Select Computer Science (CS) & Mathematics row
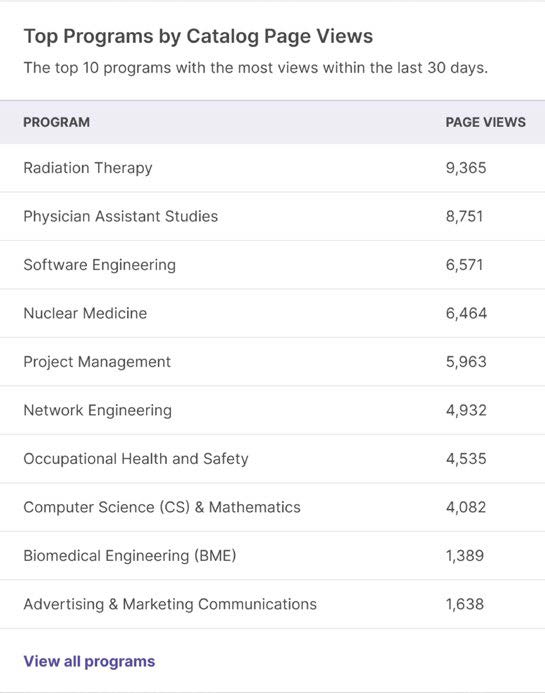 tap(272, 507)
